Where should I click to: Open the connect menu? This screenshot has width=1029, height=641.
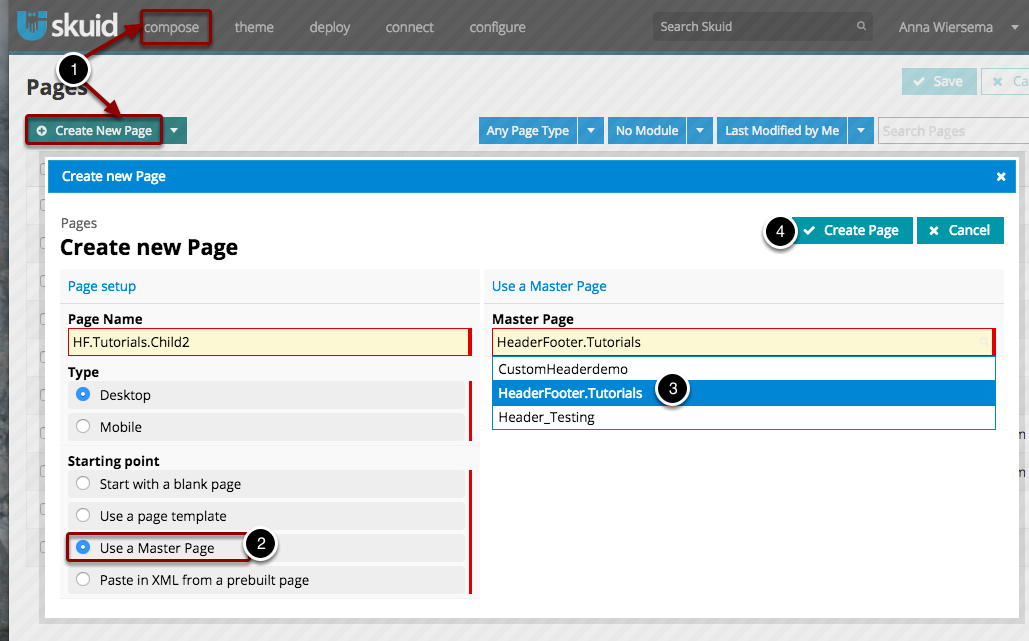click(x=410, y=28)
